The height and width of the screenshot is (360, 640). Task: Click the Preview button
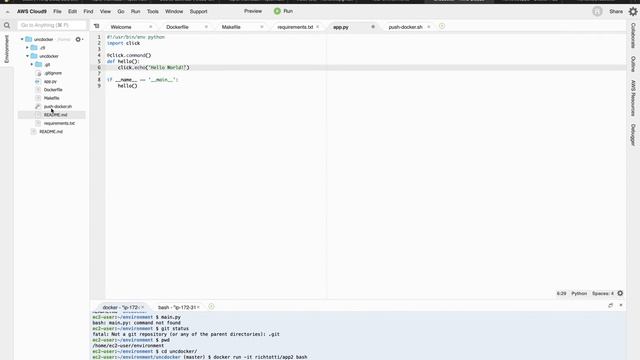[x=253, y=11]
